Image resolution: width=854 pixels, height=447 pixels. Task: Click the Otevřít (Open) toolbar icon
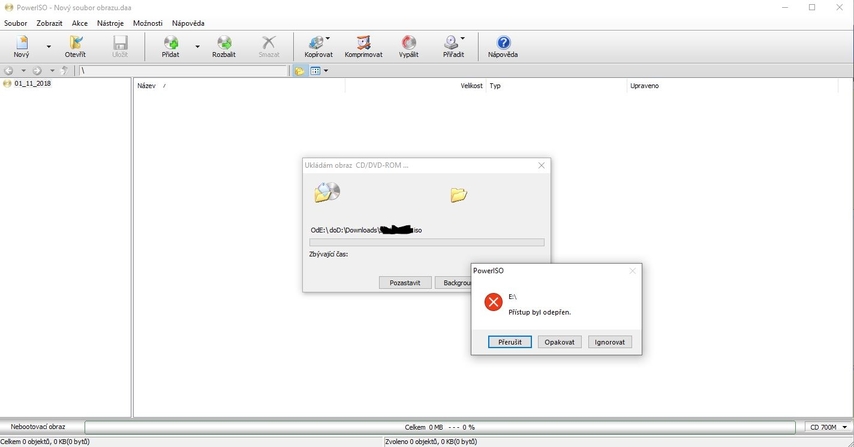75,46
